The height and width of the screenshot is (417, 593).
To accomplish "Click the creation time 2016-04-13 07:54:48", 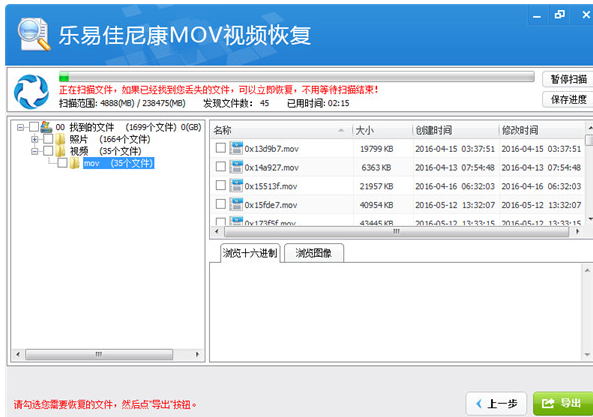I will (455, 167).
